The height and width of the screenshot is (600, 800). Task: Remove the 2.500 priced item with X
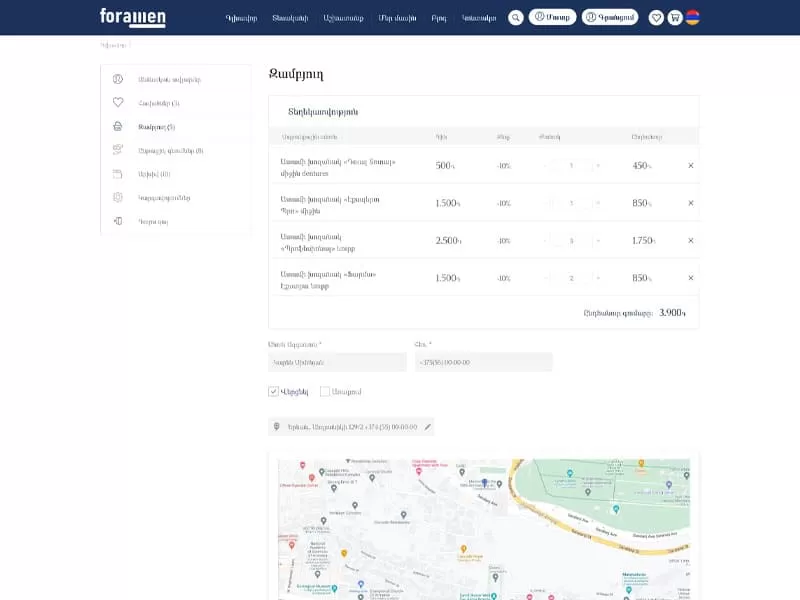click(x=691, y=240)
